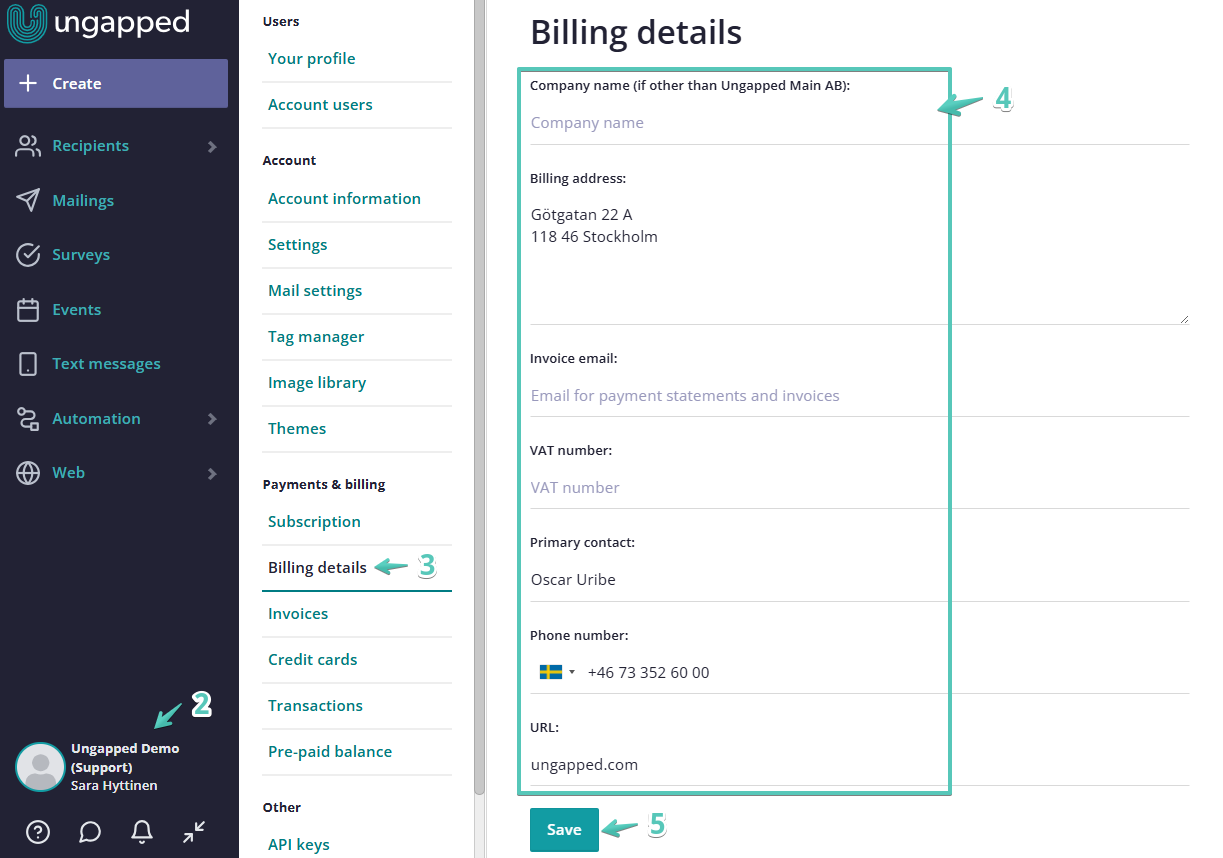Expand the Web submenu arrow
Image resolution: width=1223 pixels, height=858 pixels.
212,473
